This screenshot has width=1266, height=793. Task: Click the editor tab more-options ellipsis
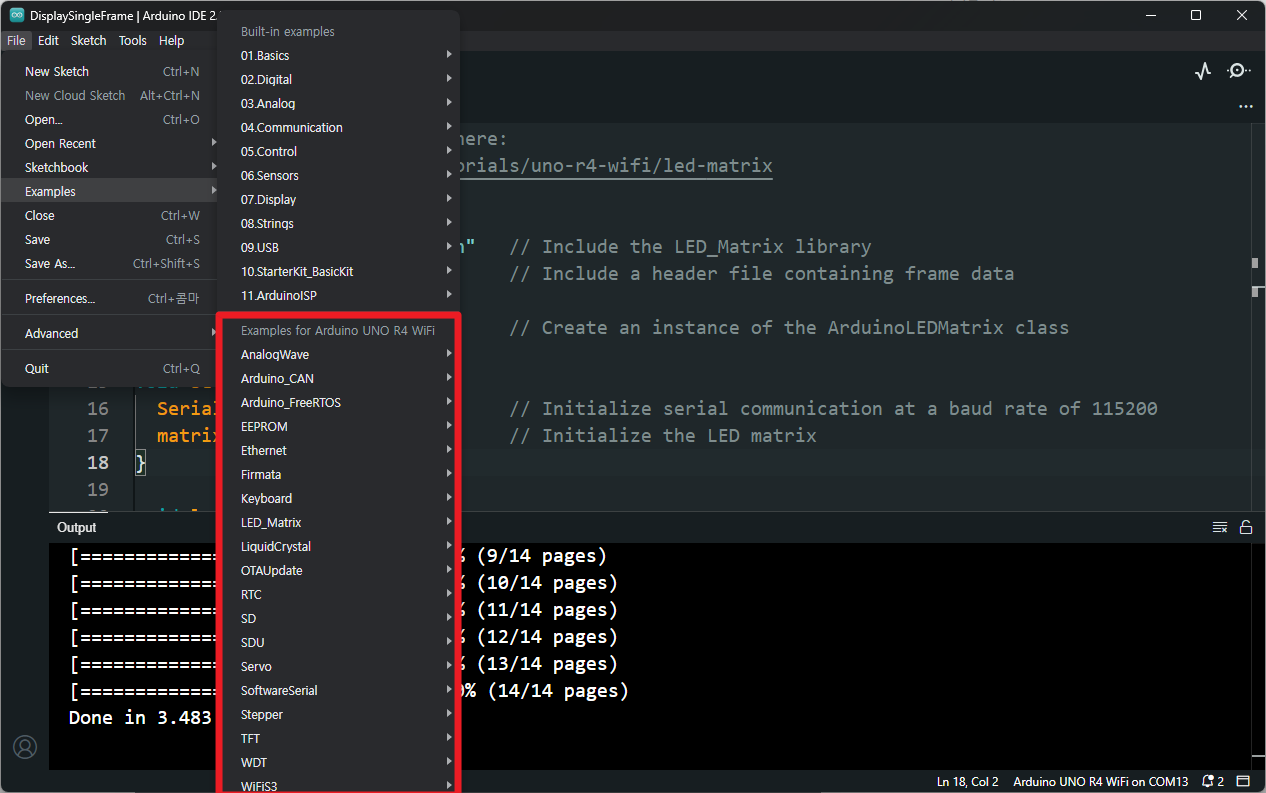pyautogui.click(x=1245, y=106)
